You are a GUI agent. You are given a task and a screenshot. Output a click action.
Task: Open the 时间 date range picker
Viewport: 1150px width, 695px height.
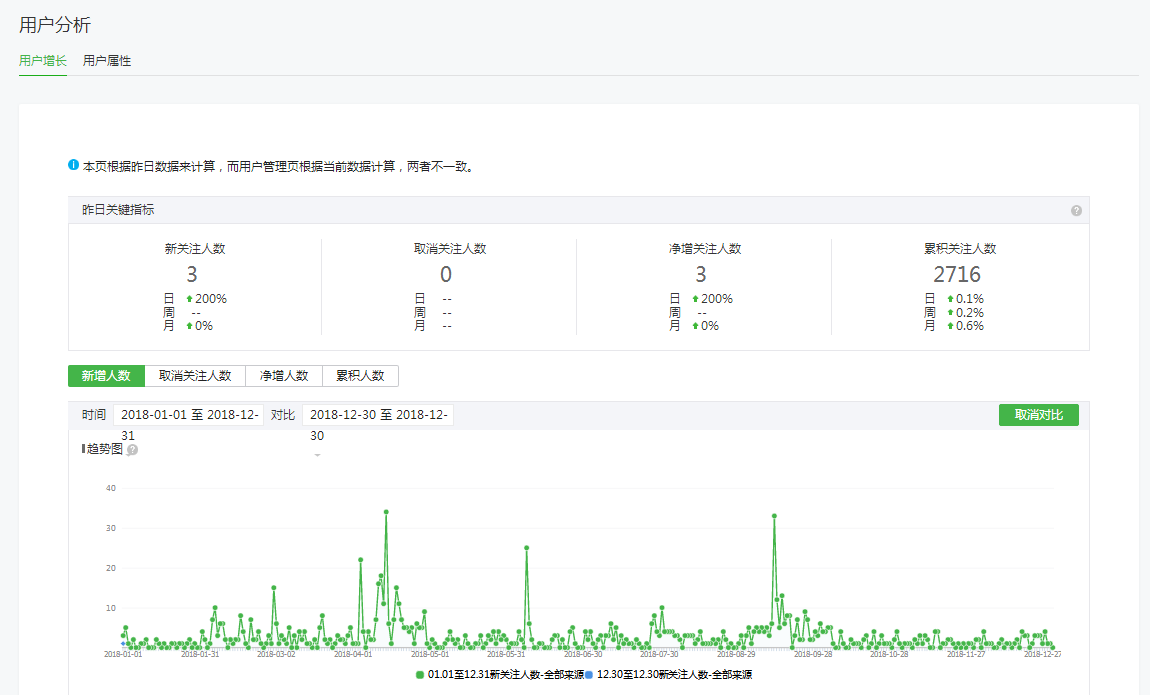(189, 415)
